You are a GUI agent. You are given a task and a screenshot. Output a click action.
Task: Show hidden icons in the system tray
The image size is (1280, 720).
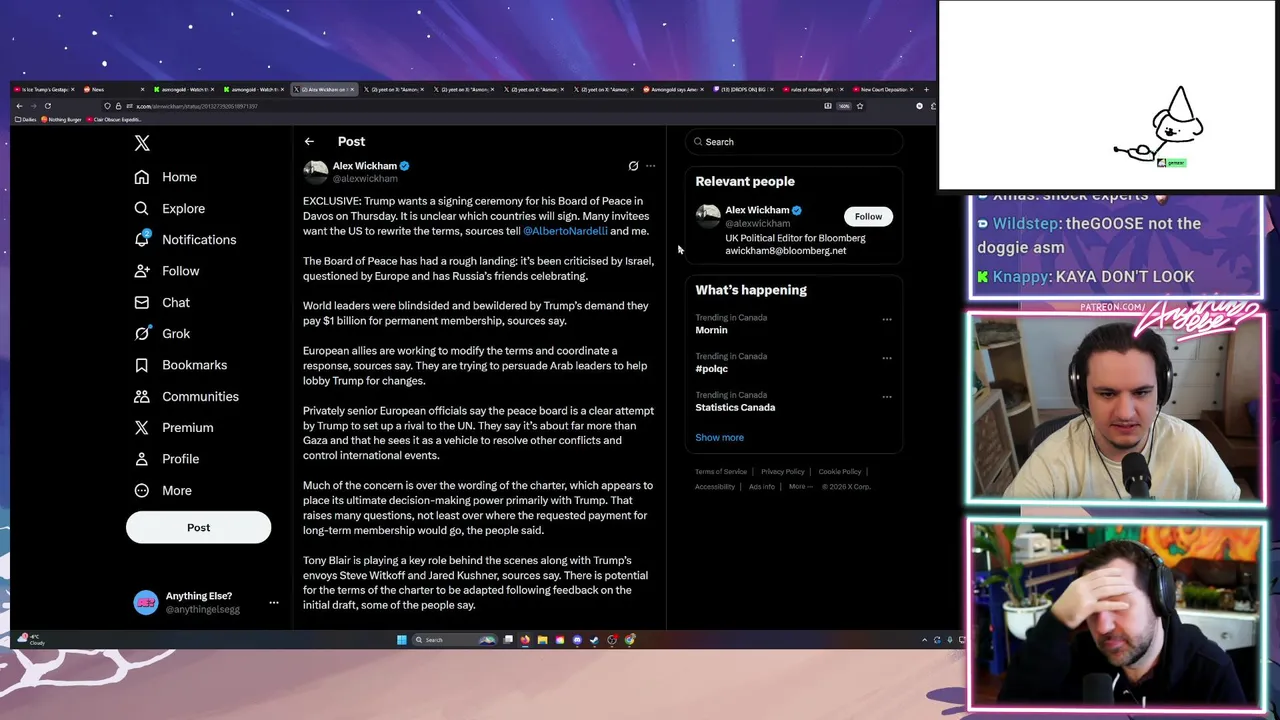(x=924, y=640)
